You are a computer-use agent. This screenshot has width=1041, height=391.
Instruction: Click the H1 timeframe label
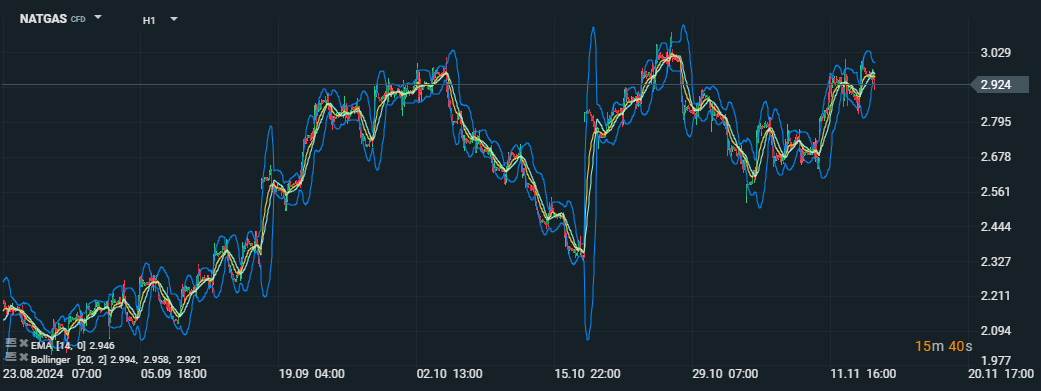(x=149, y=21)
